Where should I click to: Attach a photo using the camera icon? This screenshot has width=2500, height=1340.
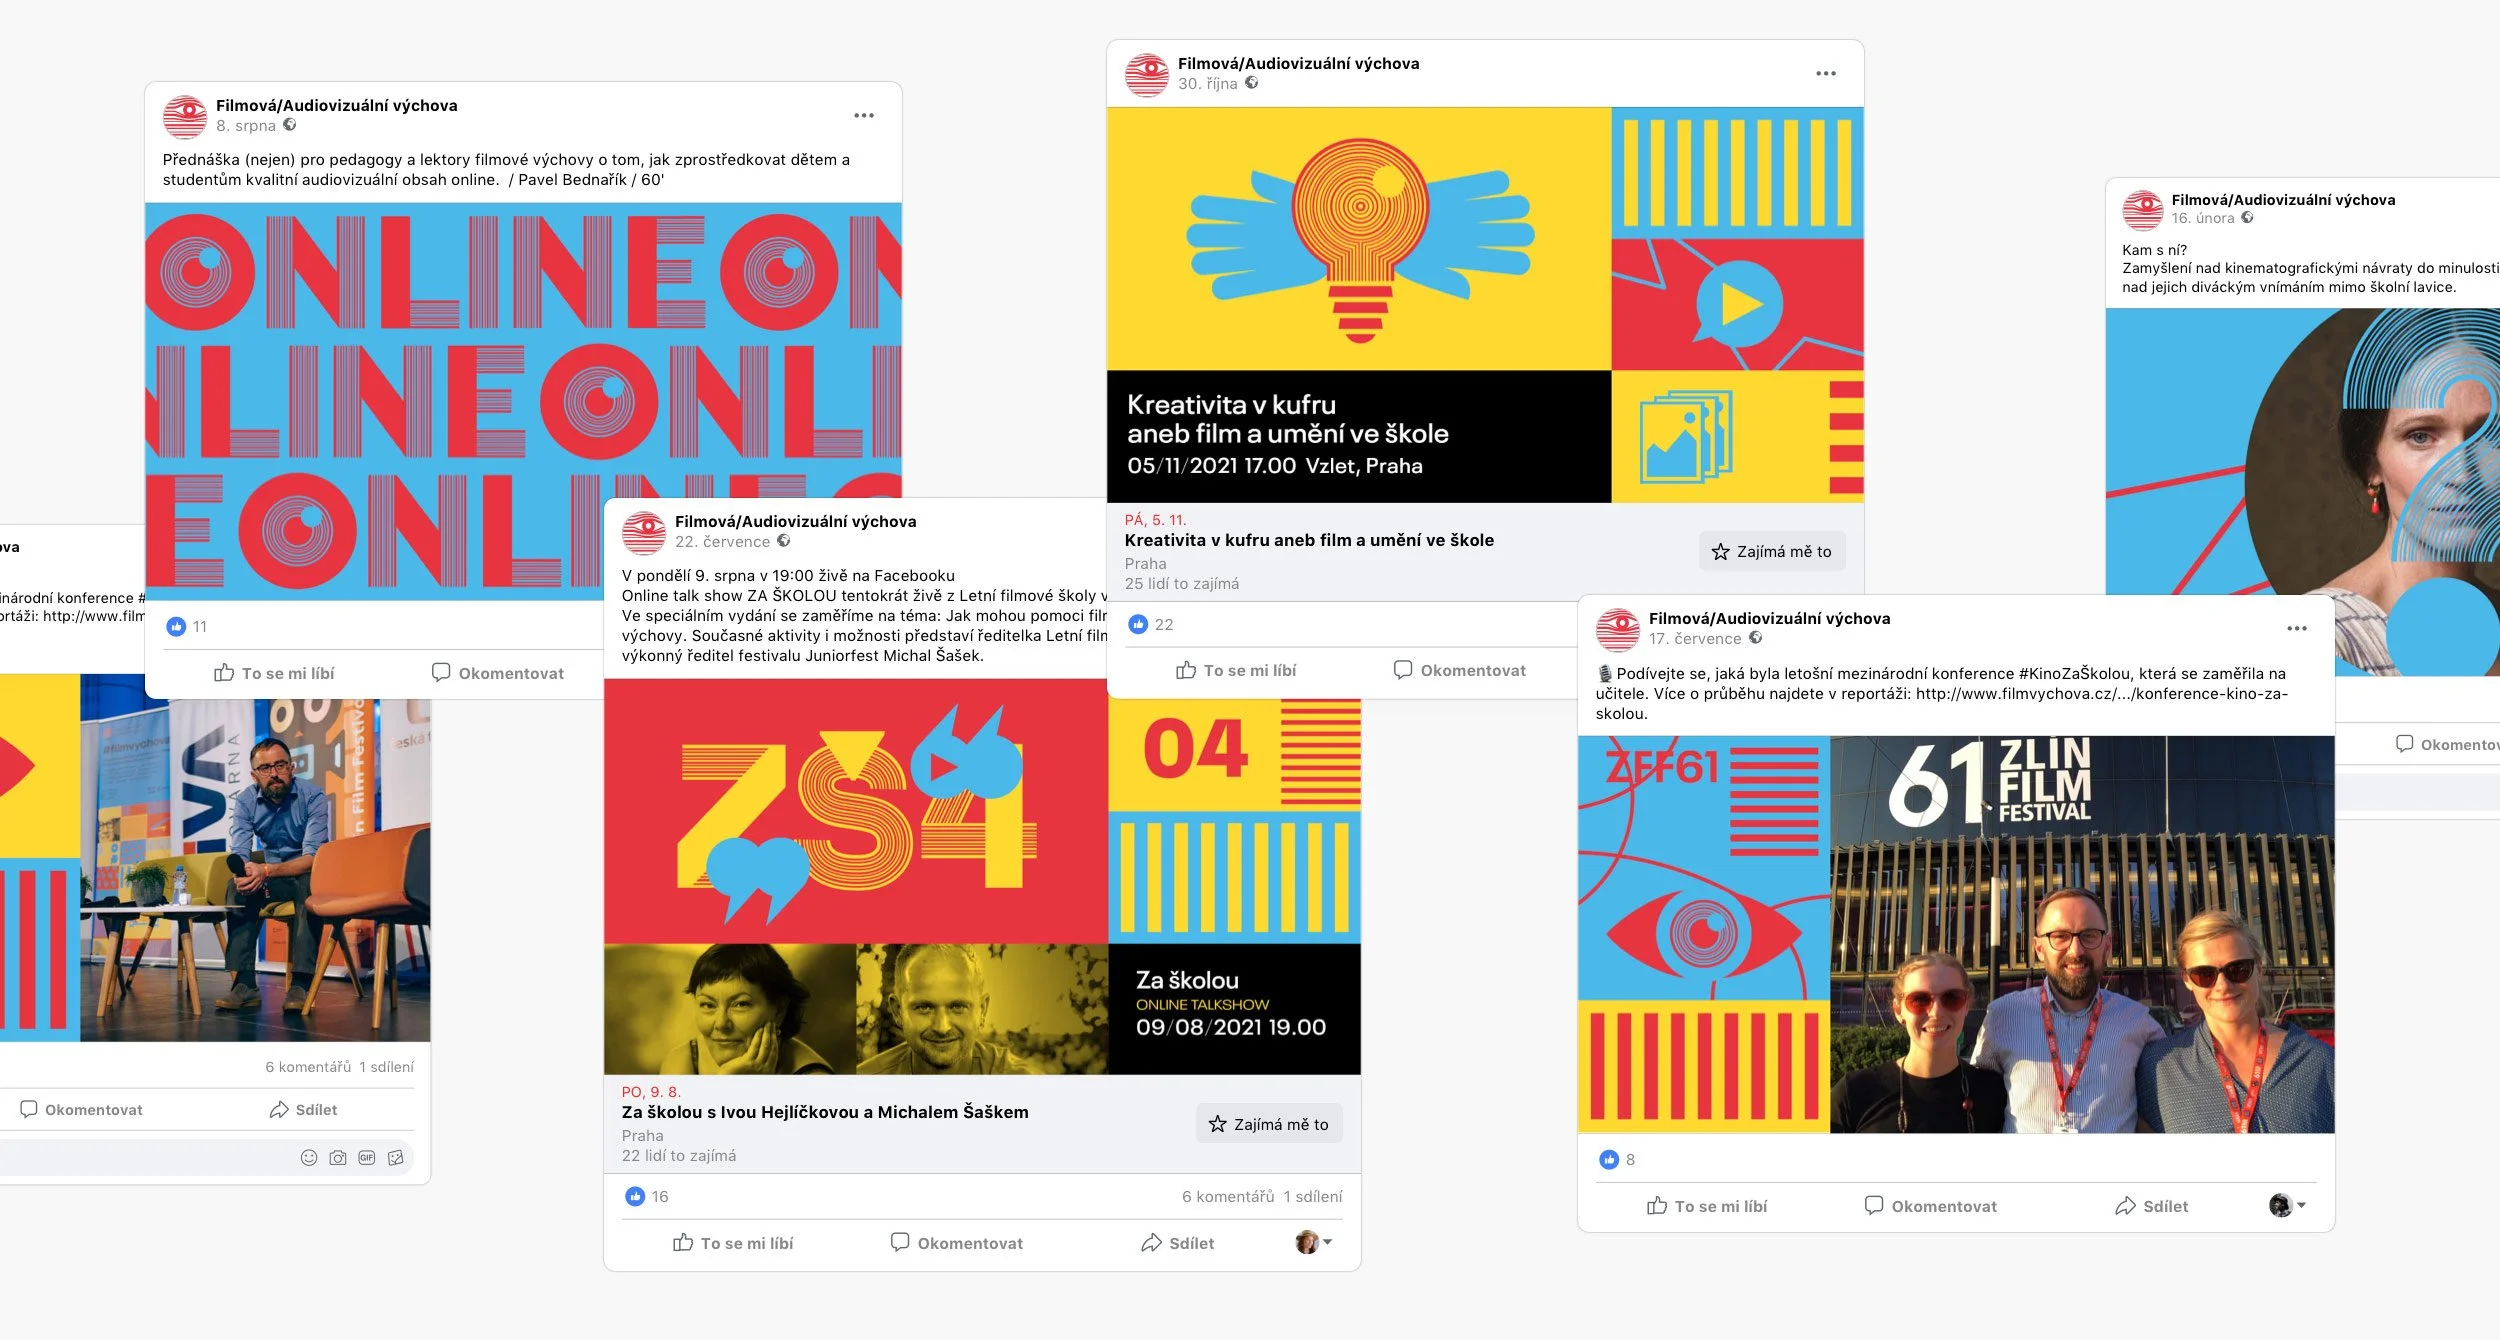[338, 1158]
